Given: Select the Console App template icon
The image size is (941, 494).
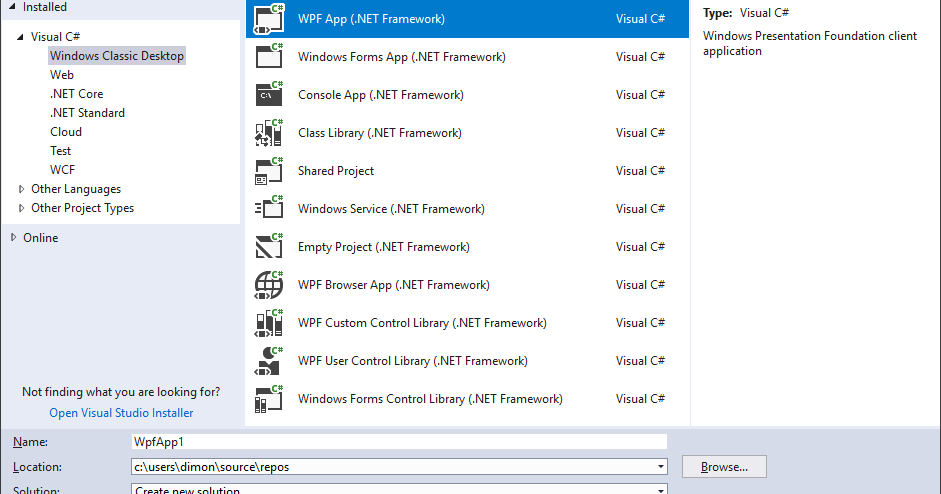Looking at the screenshot, I should coord(269,95).
